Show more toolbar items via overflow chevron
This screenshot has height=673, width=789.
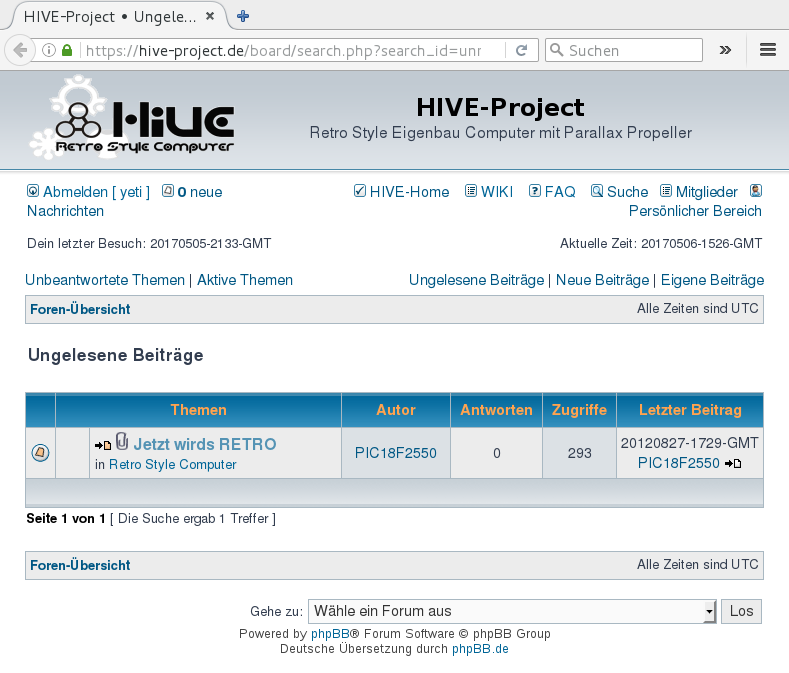(x=725, y=50)
